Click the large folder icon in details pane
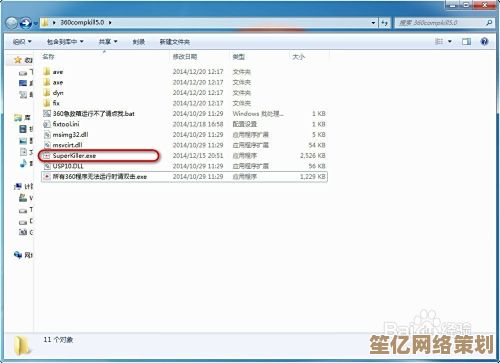The height and width of the screenshot is (363, 500). [22, 345]
